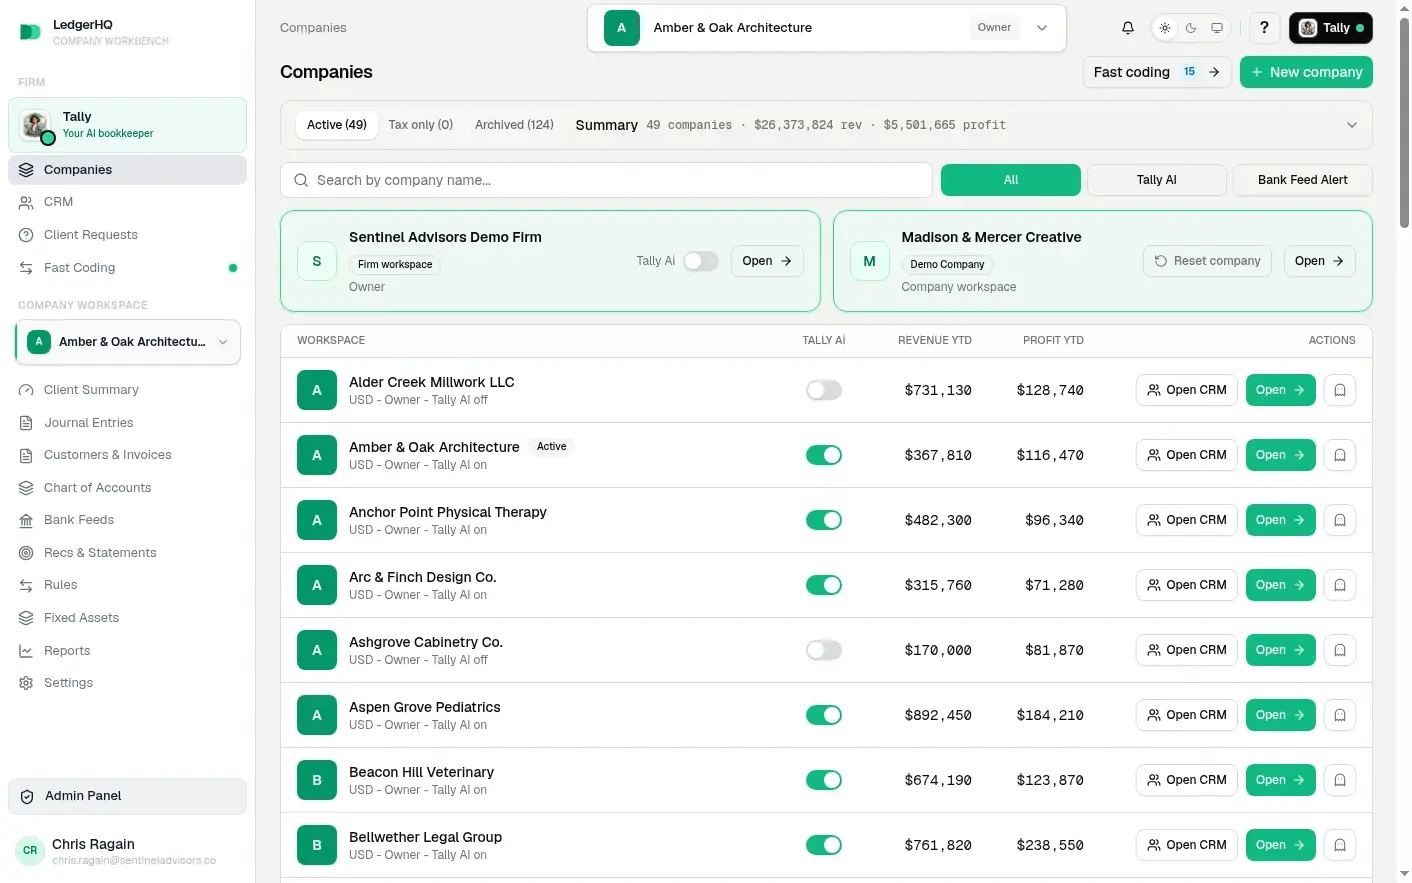Enable Tally AI for Alder Creek Millwork

coord(824,390)
